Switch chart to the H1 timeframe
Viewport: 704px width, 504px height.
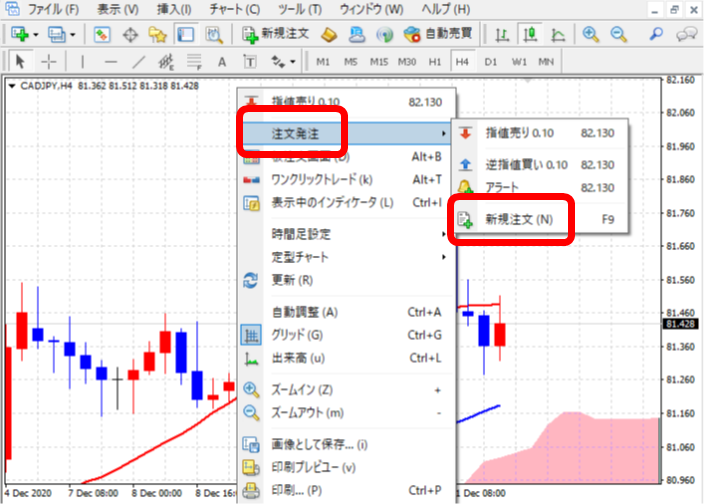point(434,61)
